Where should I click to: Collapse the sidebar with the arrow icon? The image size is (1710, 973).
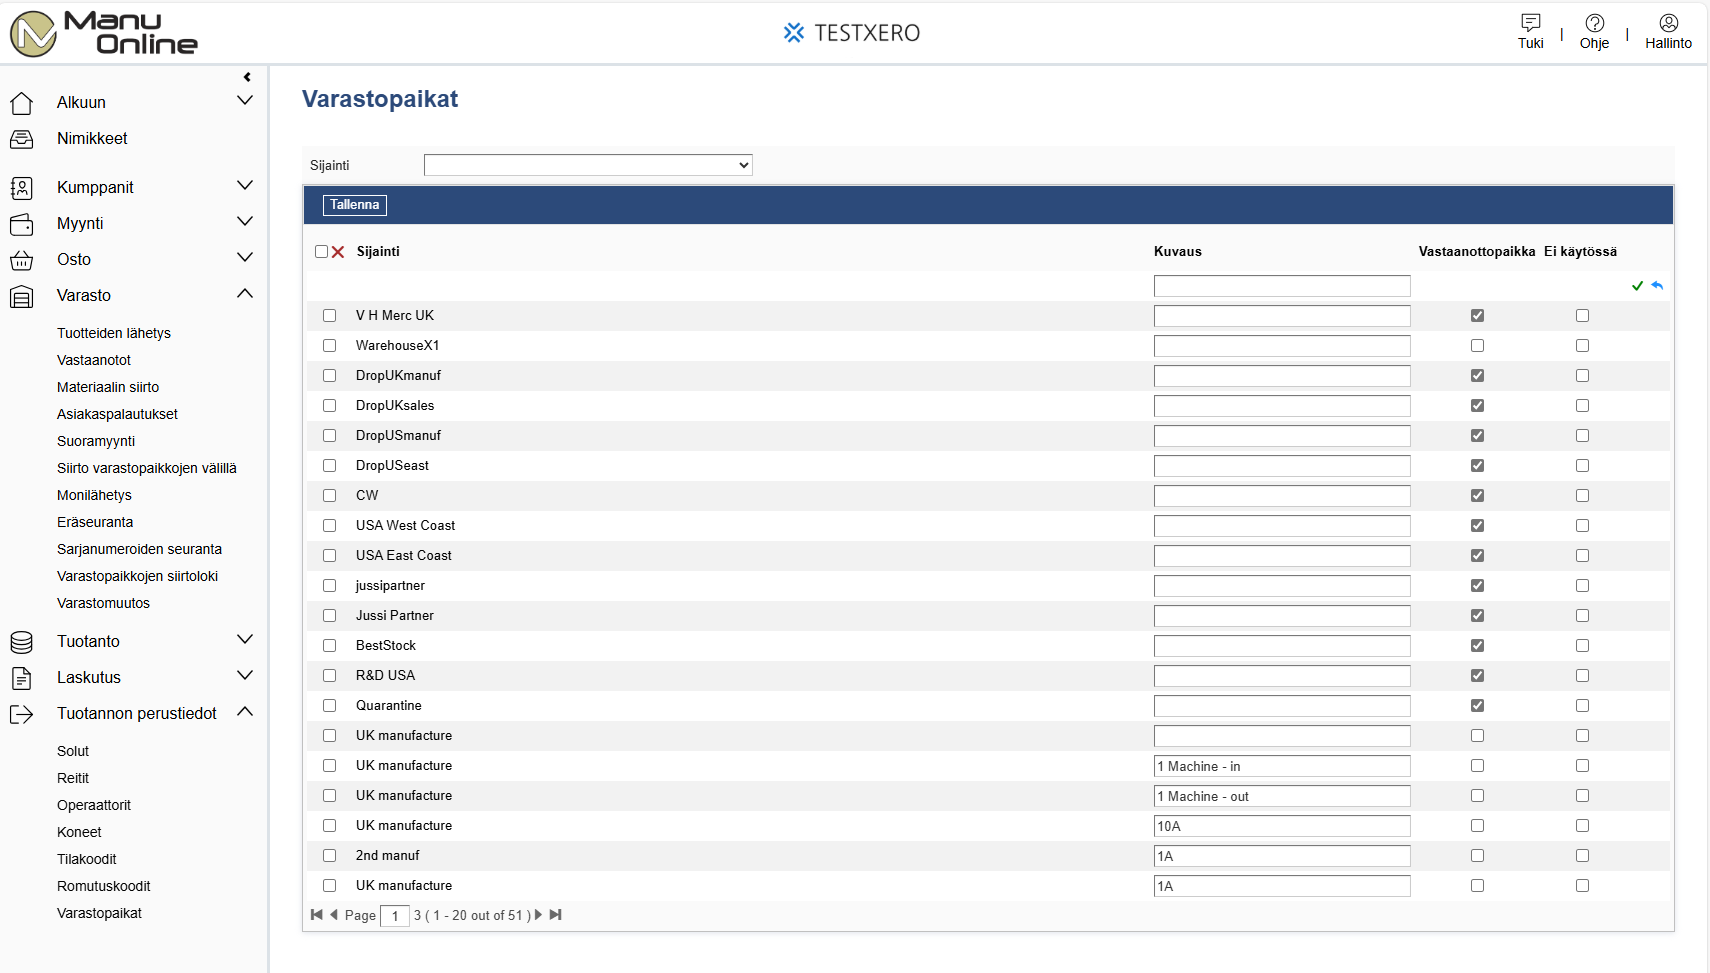[x=247, y=77]
